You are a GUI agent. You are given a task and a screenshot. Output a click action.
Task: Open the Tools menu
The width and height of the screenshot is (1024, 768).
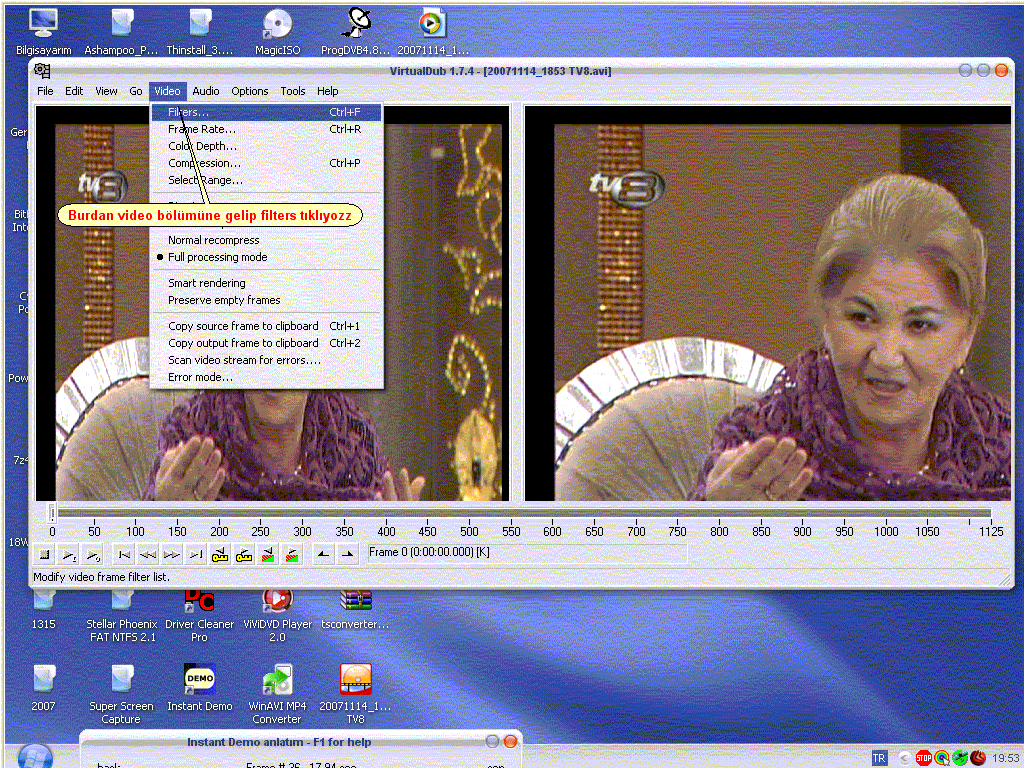pyautogui.click(x=293, y=91)
